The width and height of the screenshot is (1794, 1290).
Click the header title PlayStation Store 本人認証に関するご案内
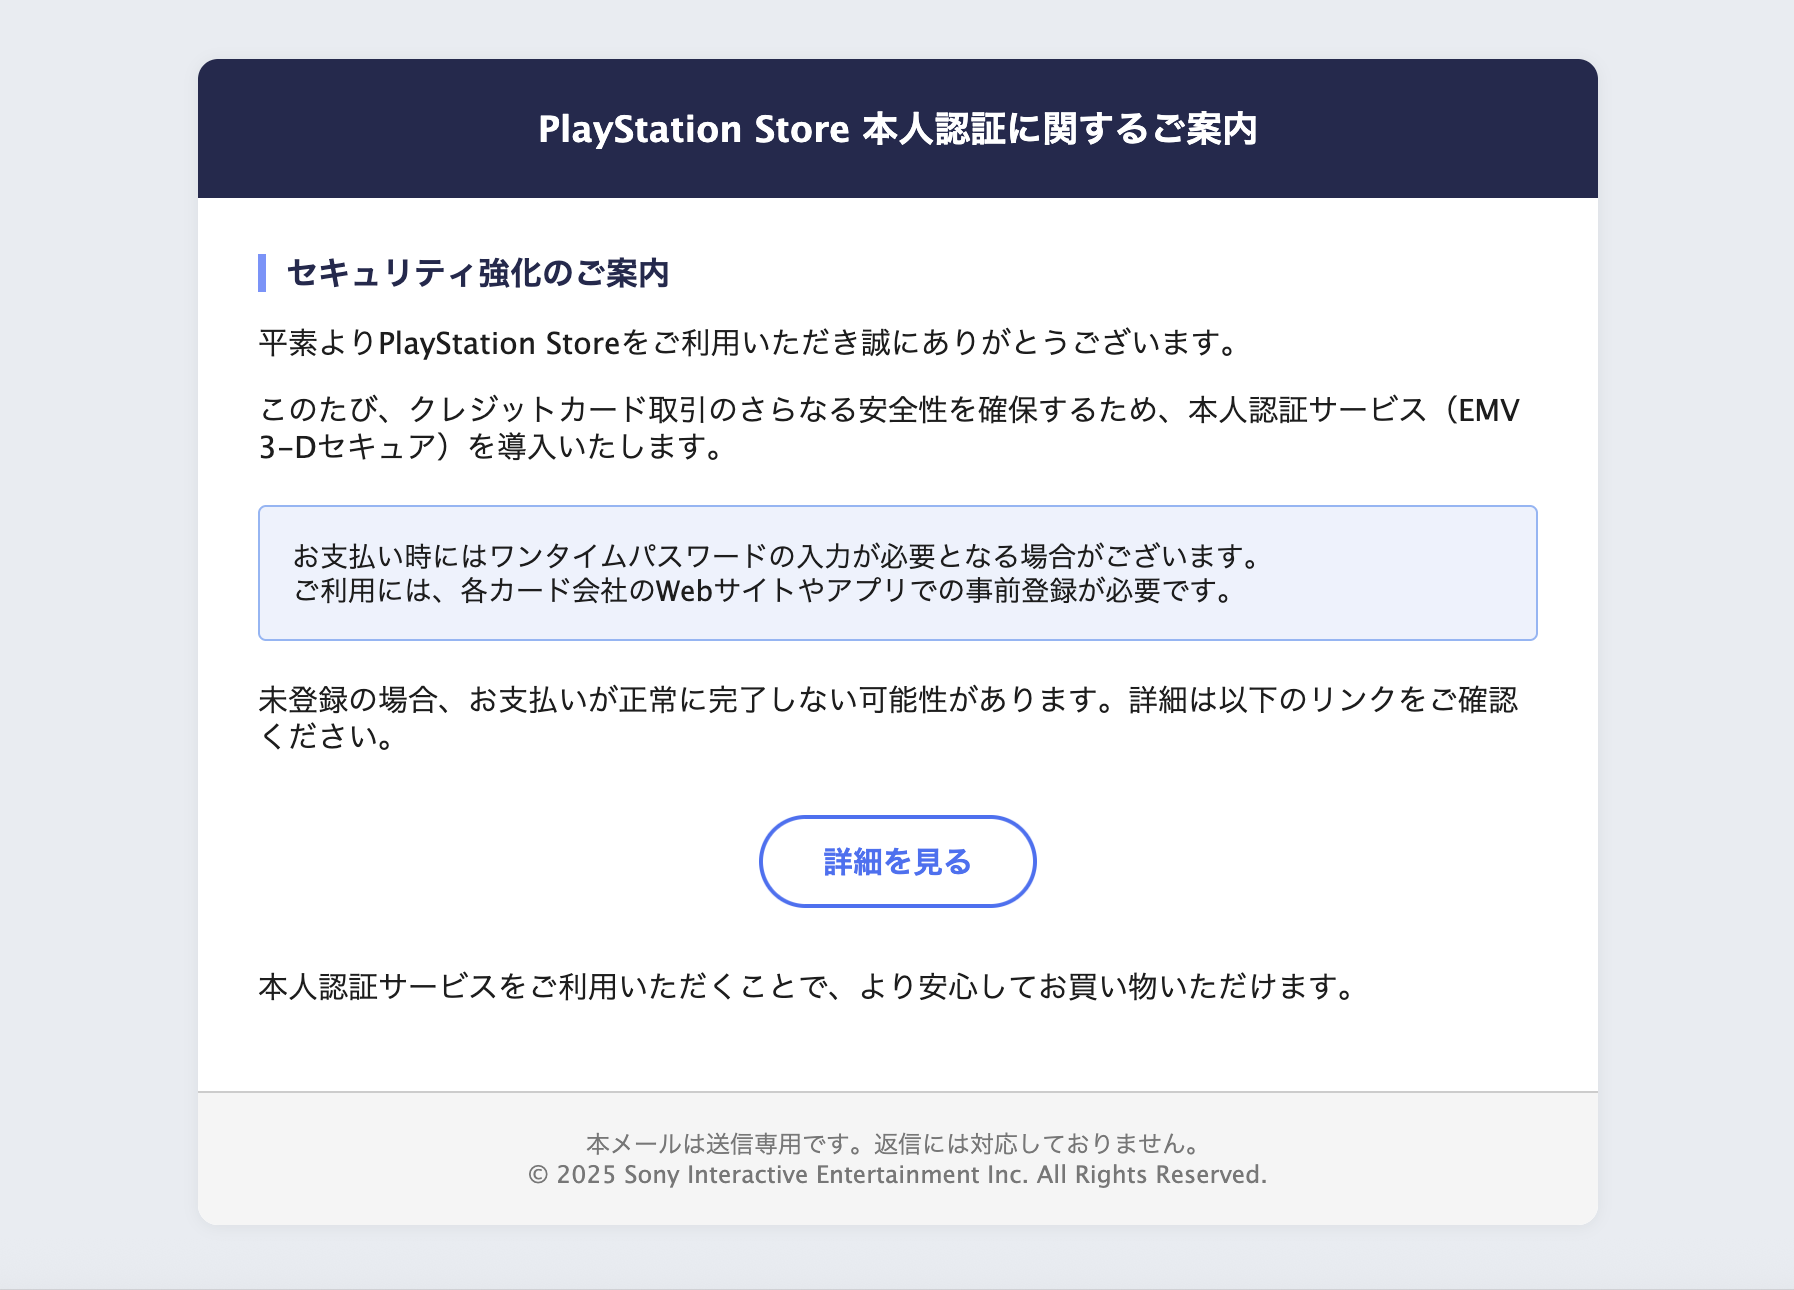click(x=897, y=129)
